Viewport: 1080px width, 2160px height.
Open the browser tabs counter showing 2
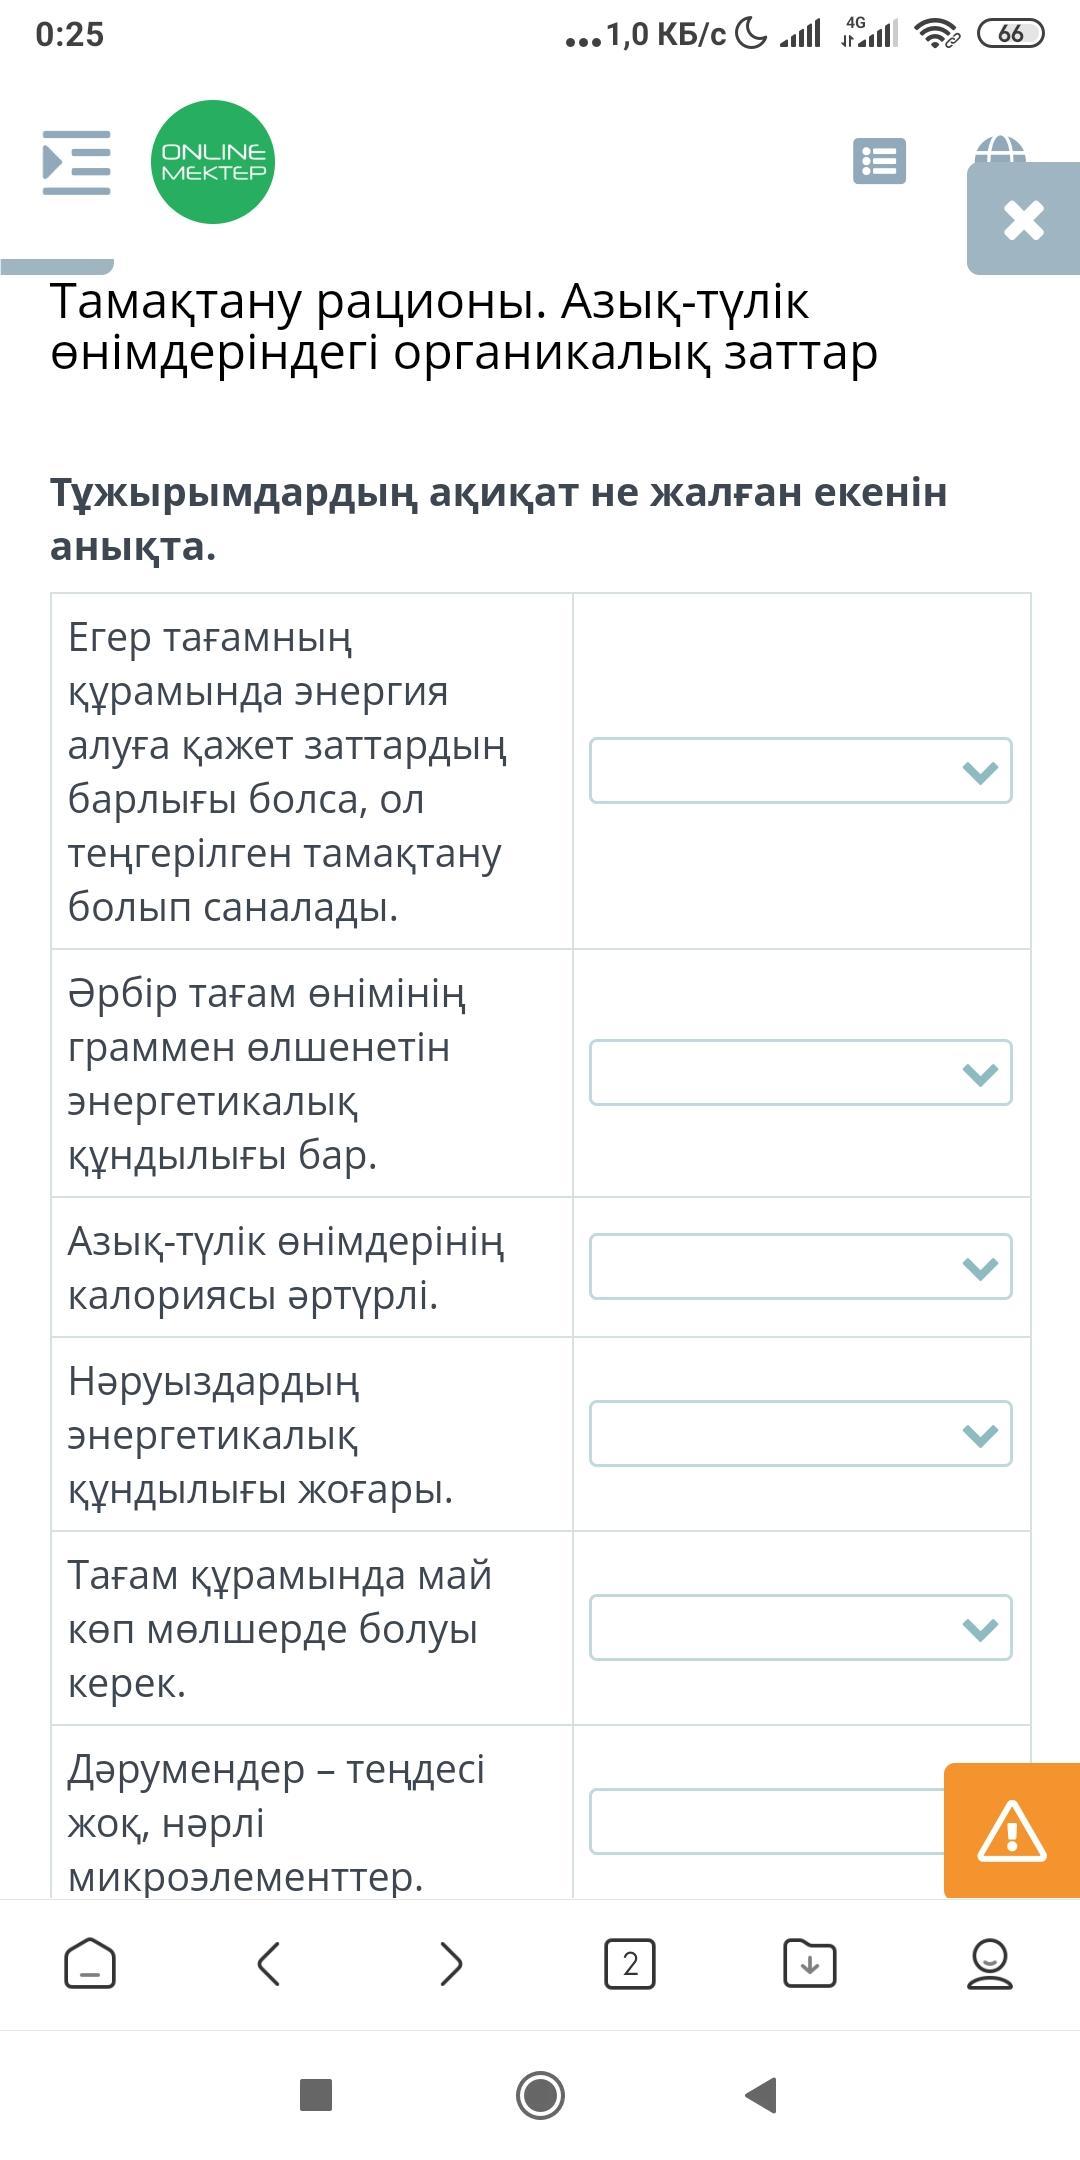pyautogui.click(x=630, y=1964)
